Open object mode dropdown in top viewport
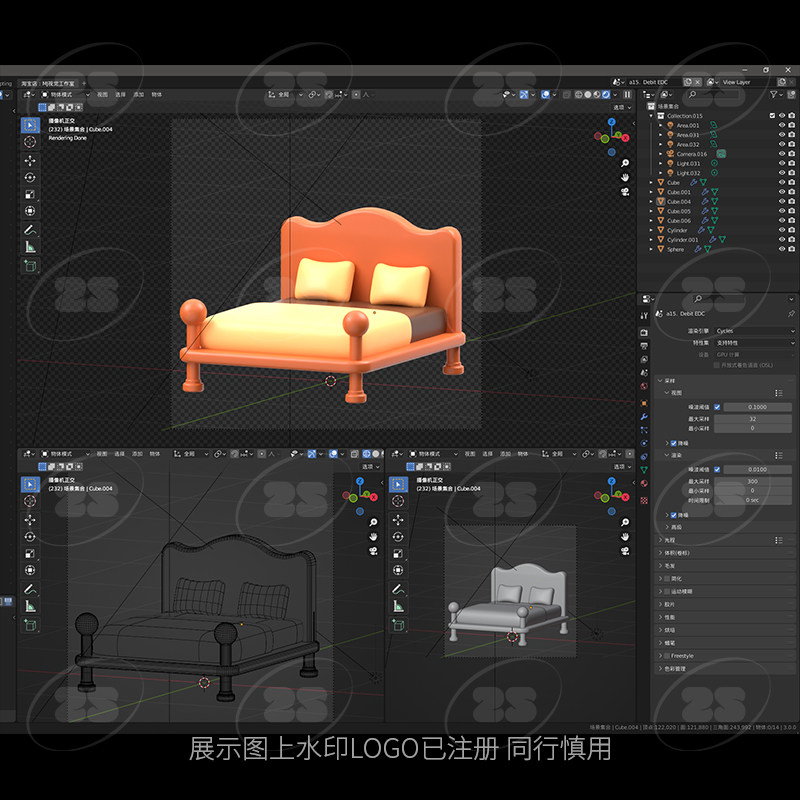800x800 pixels. click(65, 94)
